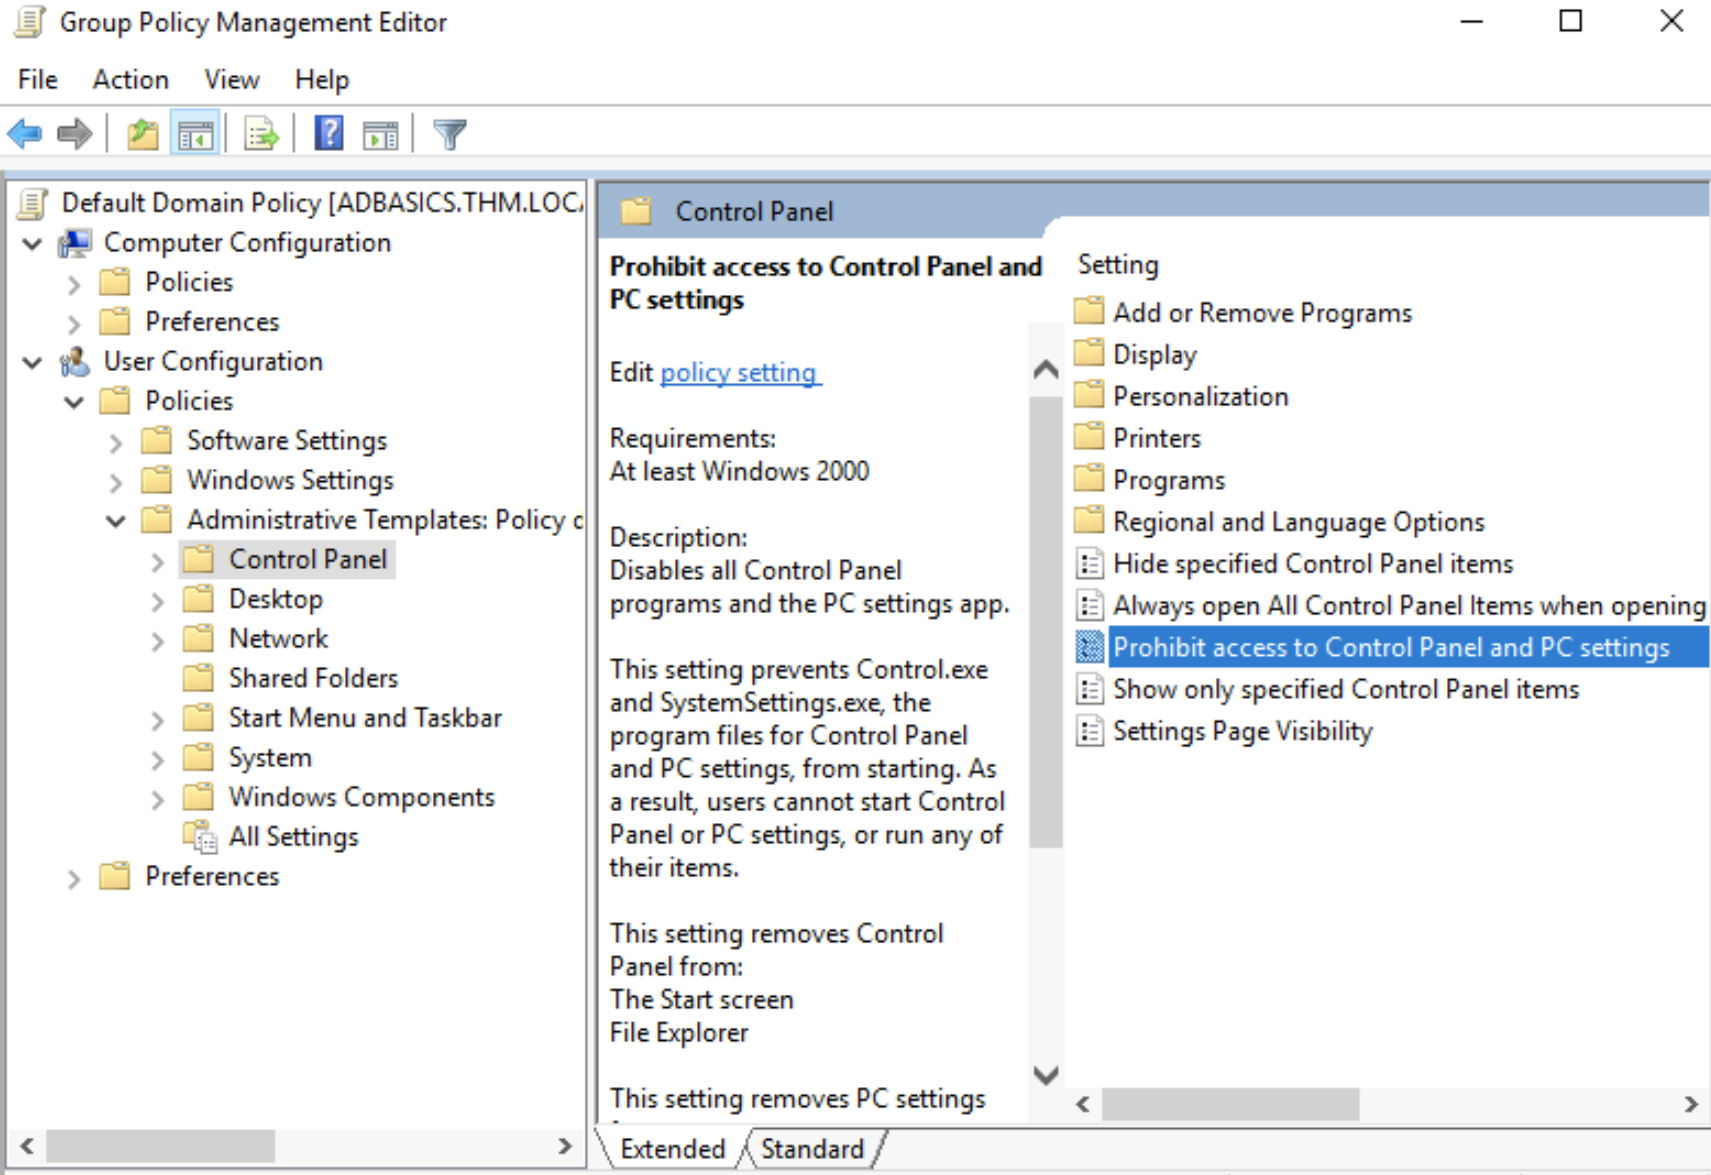Collapse the Administrative Templates node
This screenshot has height=1175, width=1711.
coord(116,522)
